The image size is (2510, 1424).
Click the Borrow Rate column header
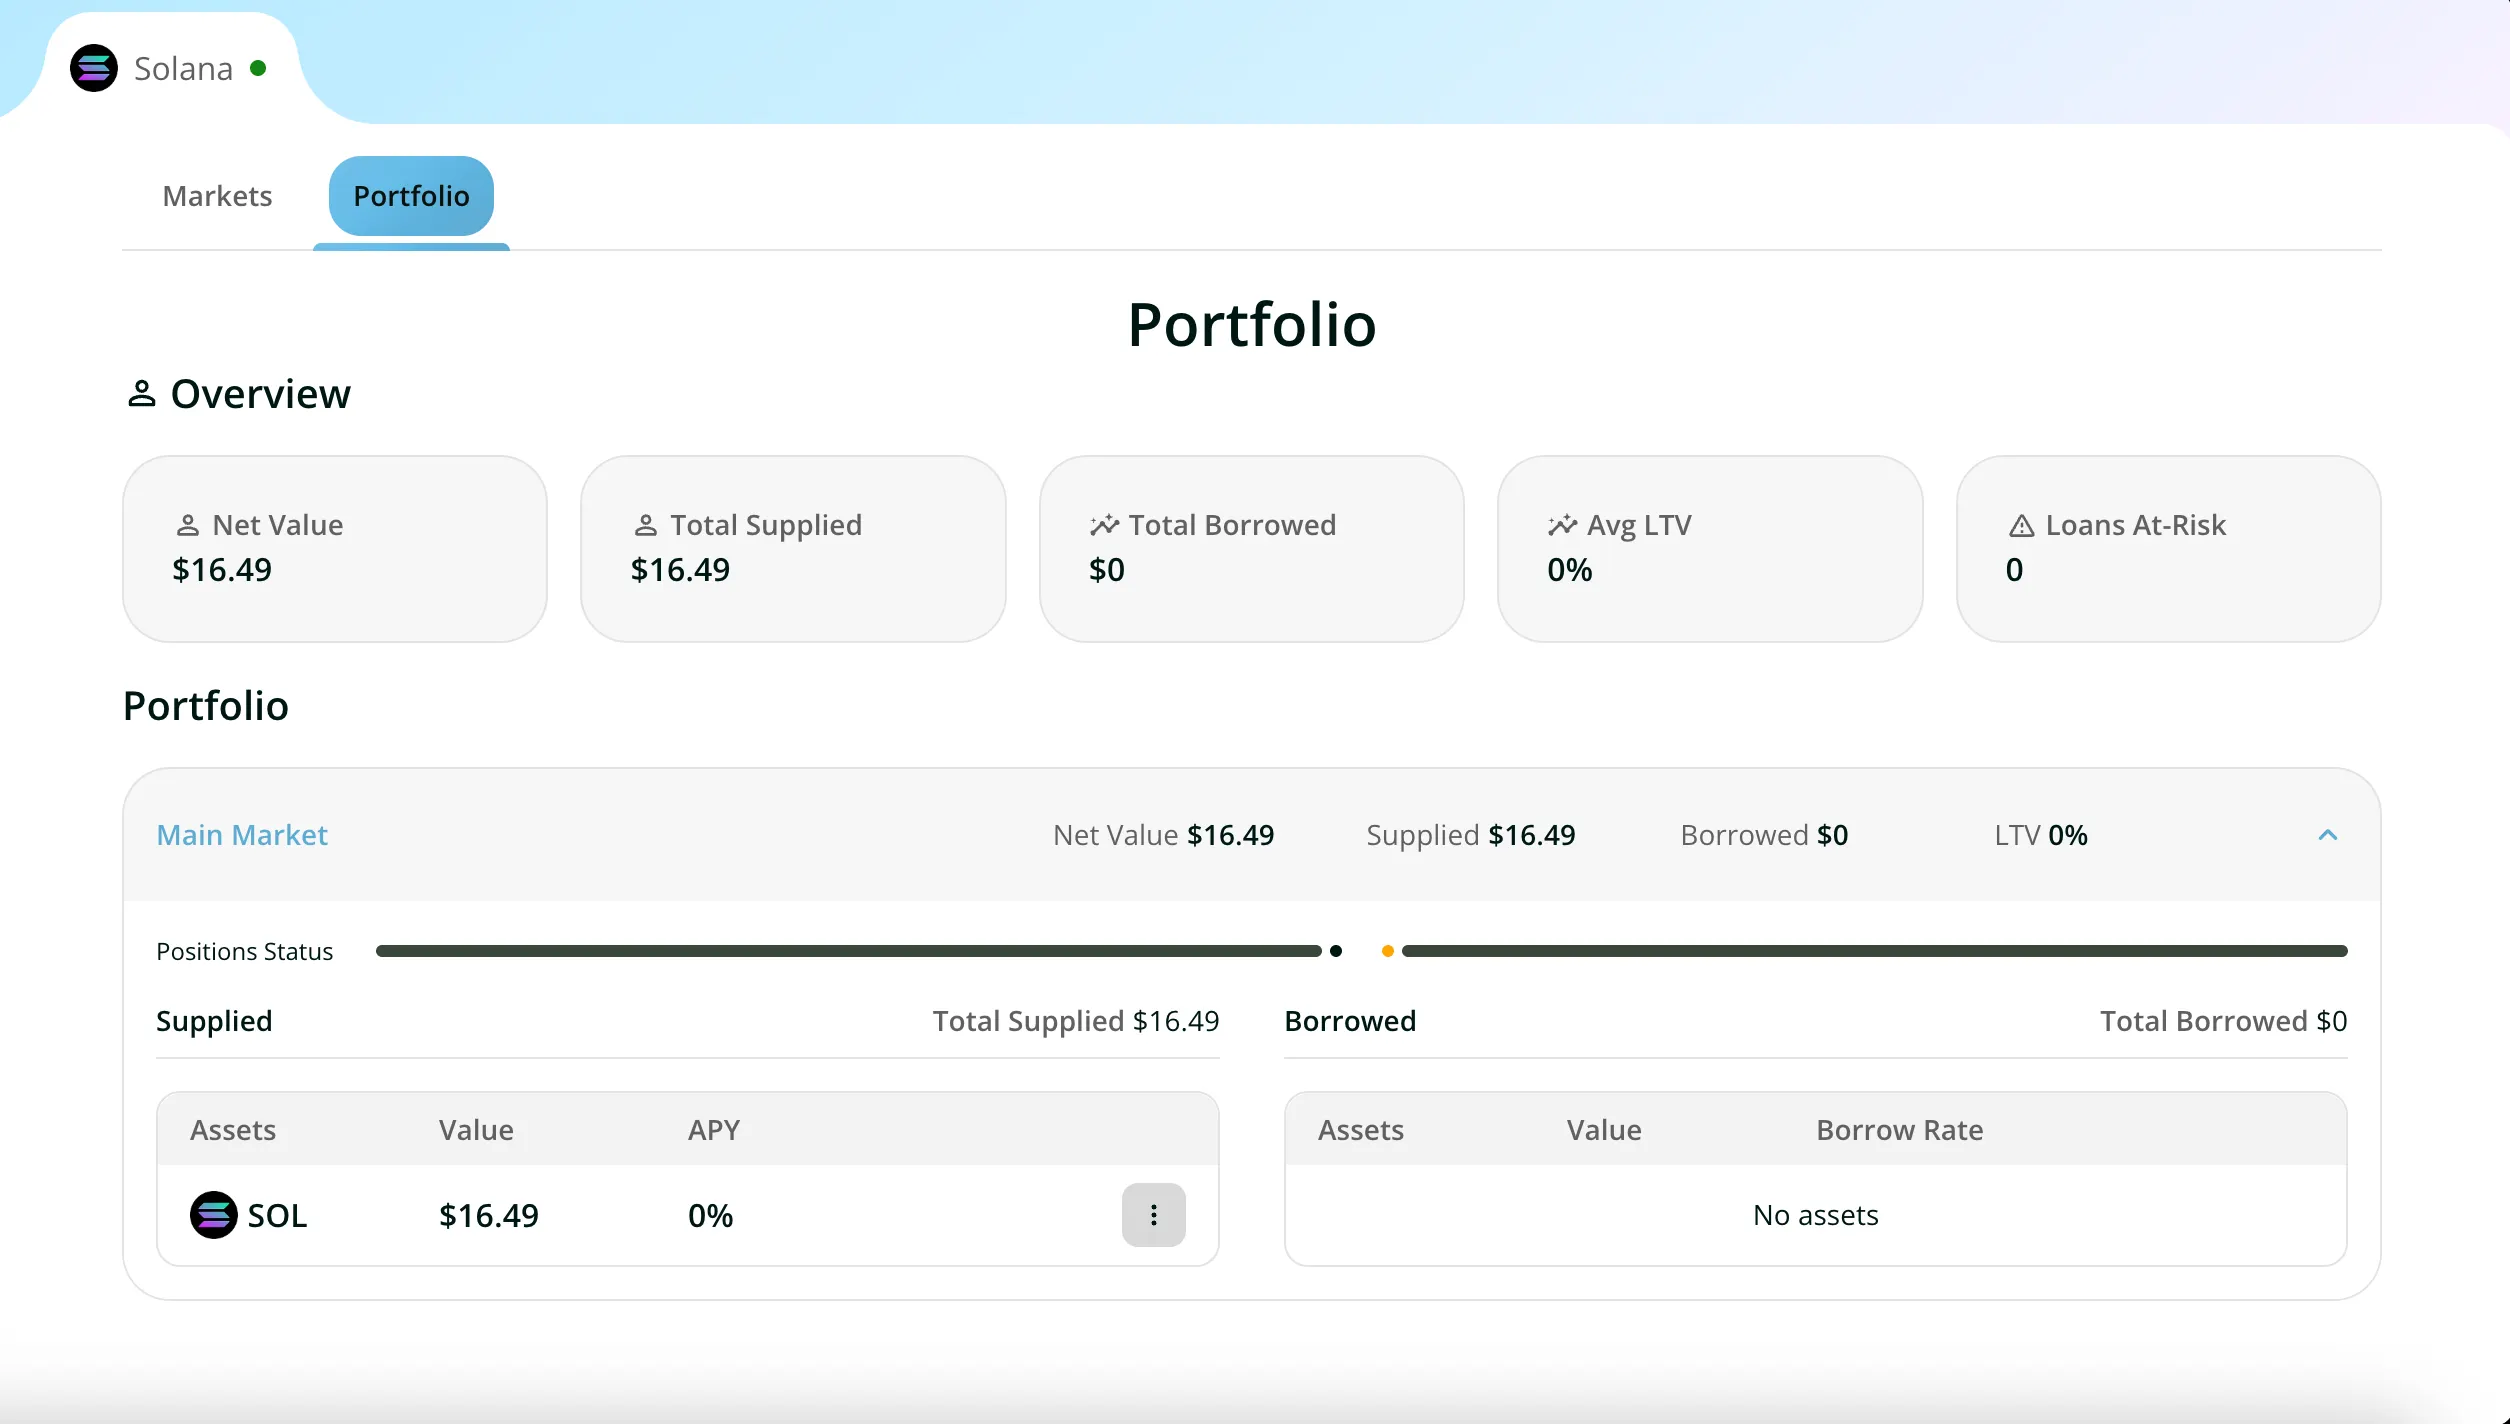coord(1899,1130)
